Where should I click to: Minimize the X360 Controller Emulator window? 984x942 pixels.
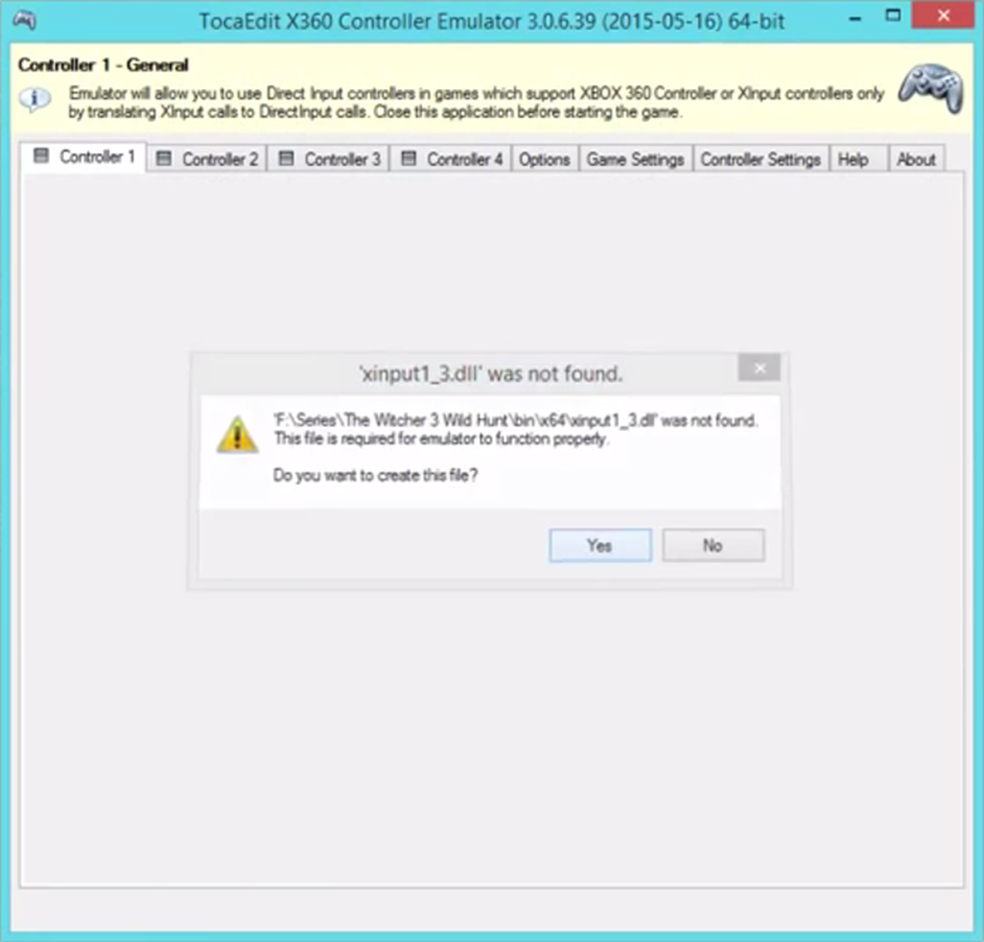click(855, 18)
